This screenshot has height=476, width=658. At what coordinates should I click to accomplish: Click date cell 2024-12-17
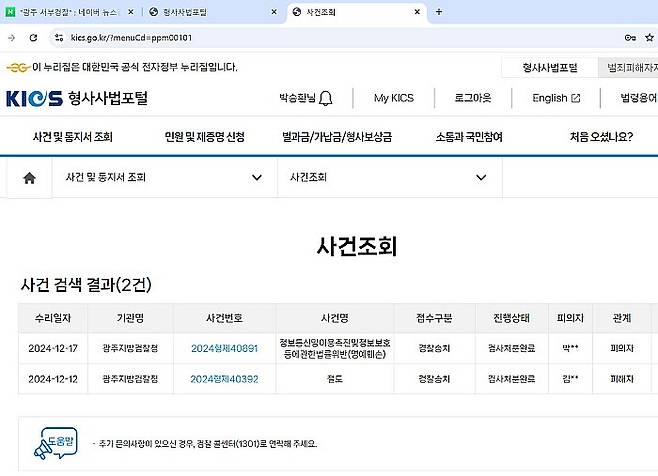(x=53, y=348)
